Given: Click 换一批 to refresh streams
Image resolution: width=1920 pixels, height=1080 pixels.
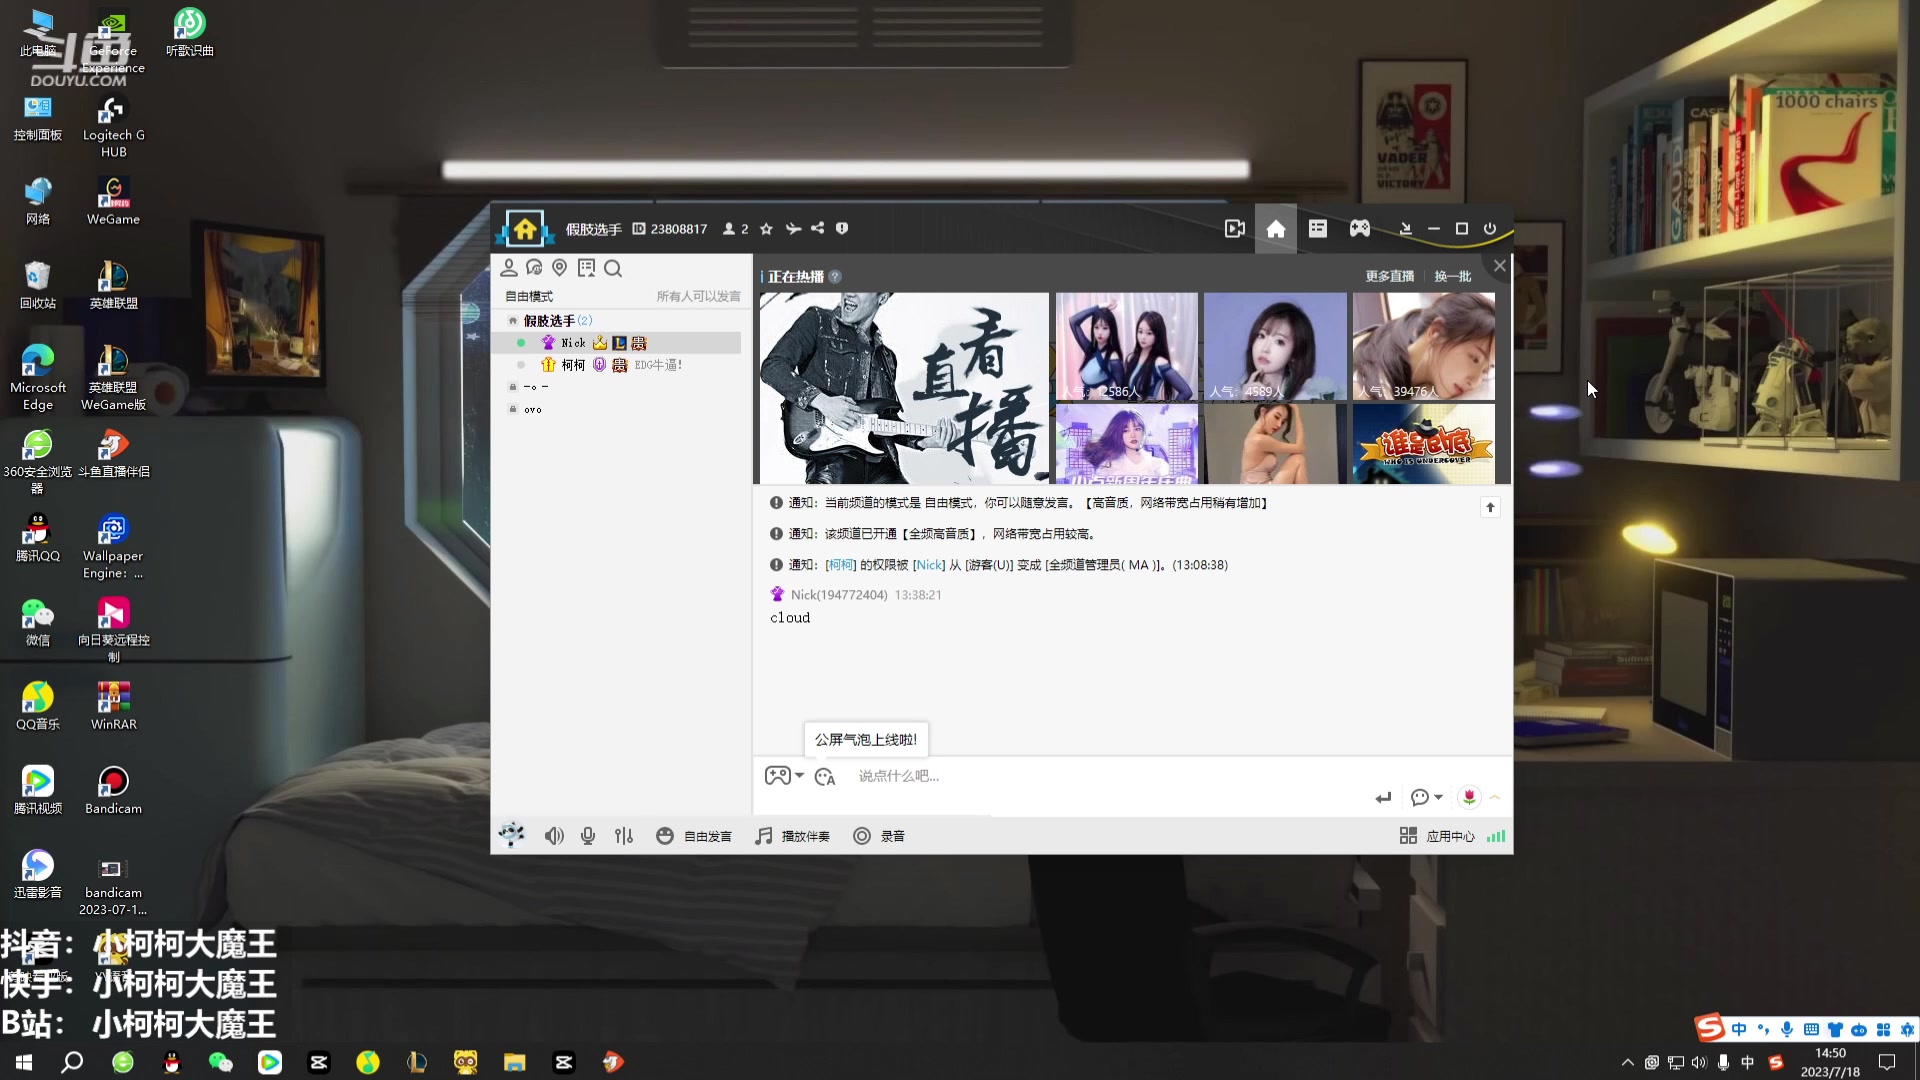Looking at the screenshot, I should coord(1452,277).
